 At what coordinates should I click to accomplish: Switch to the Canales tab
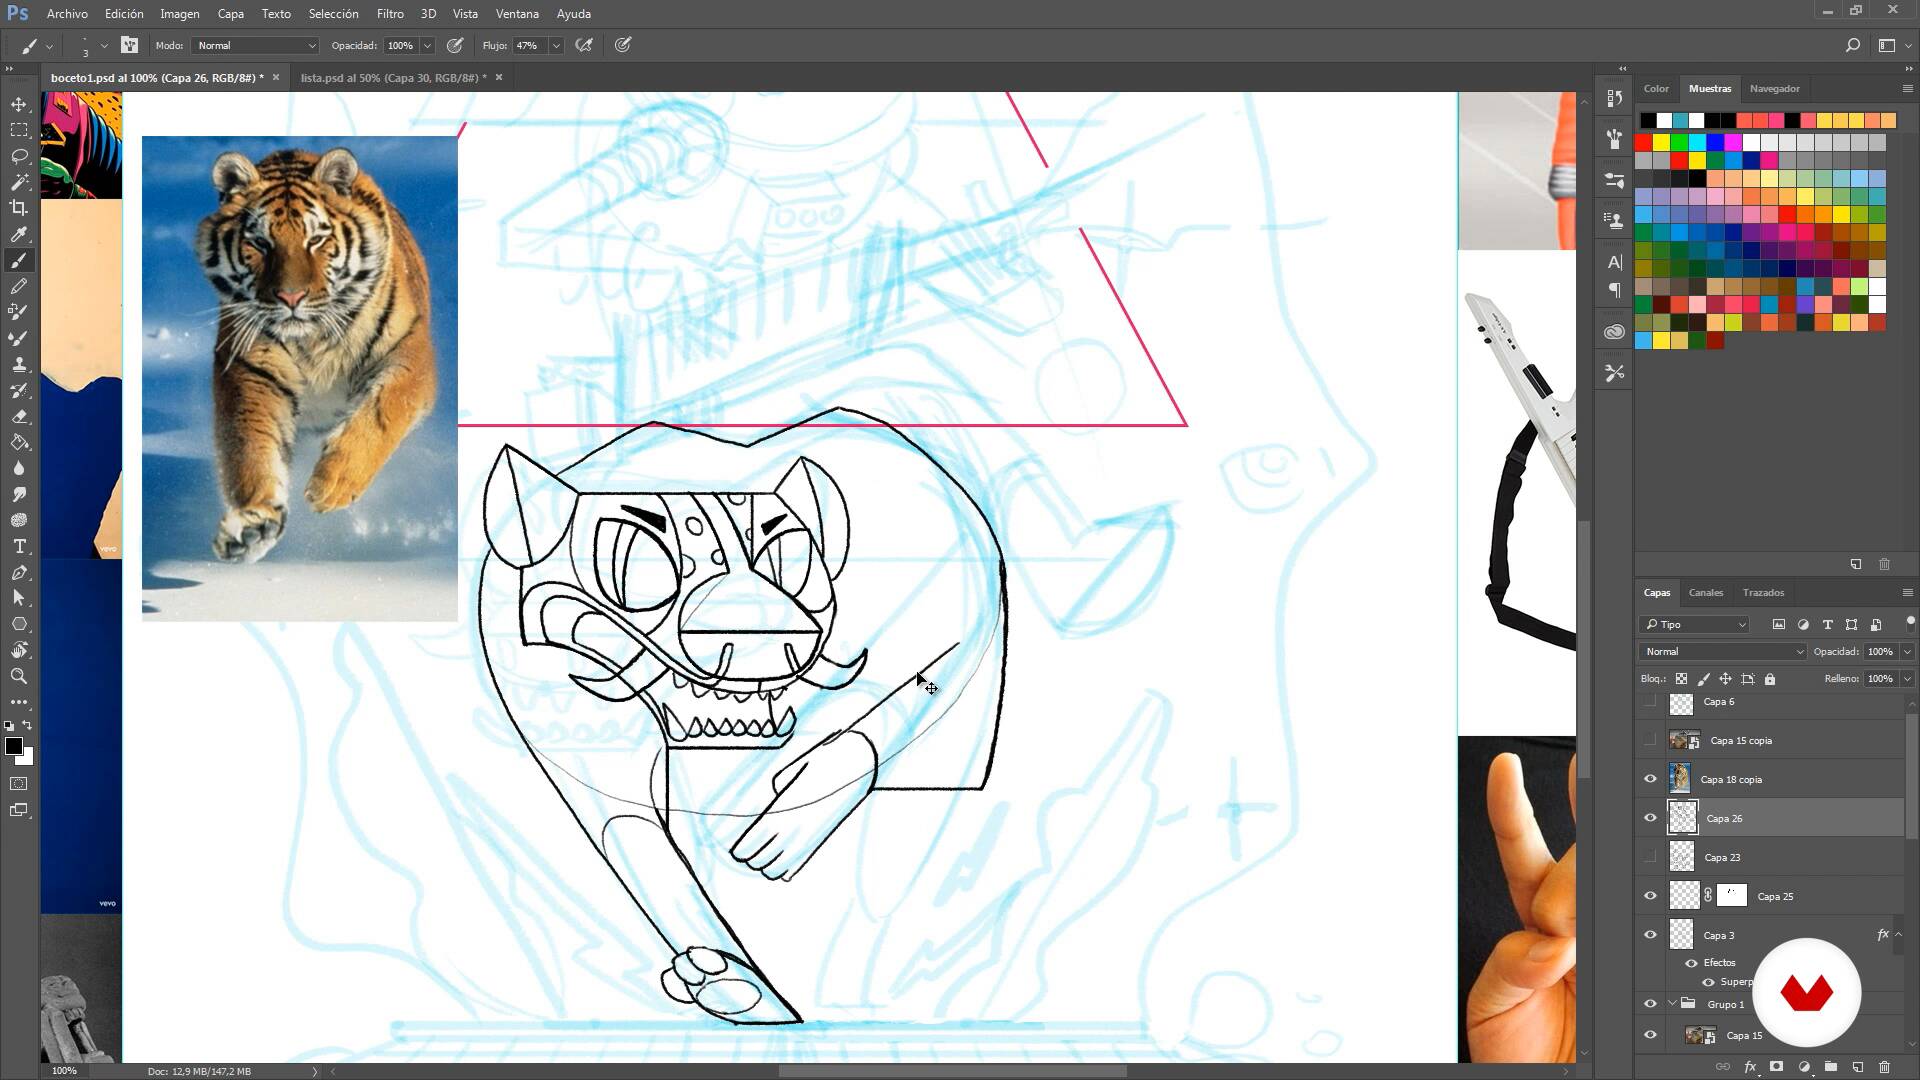click(1705, 592)
